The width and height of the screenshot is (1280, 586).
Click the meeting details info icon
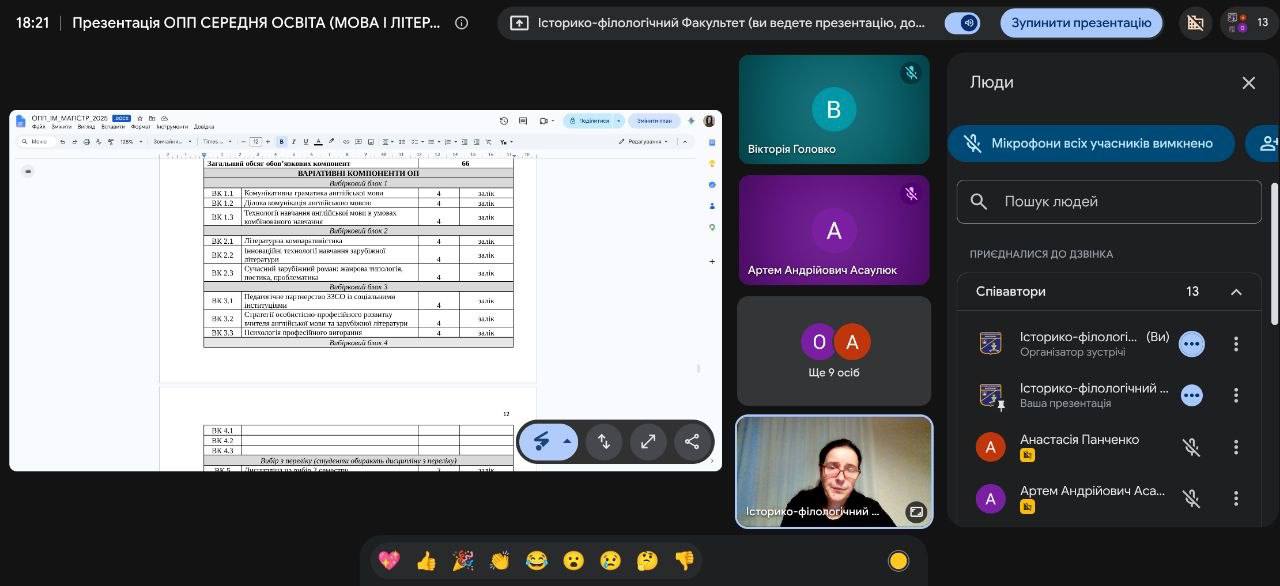point(461,23)
